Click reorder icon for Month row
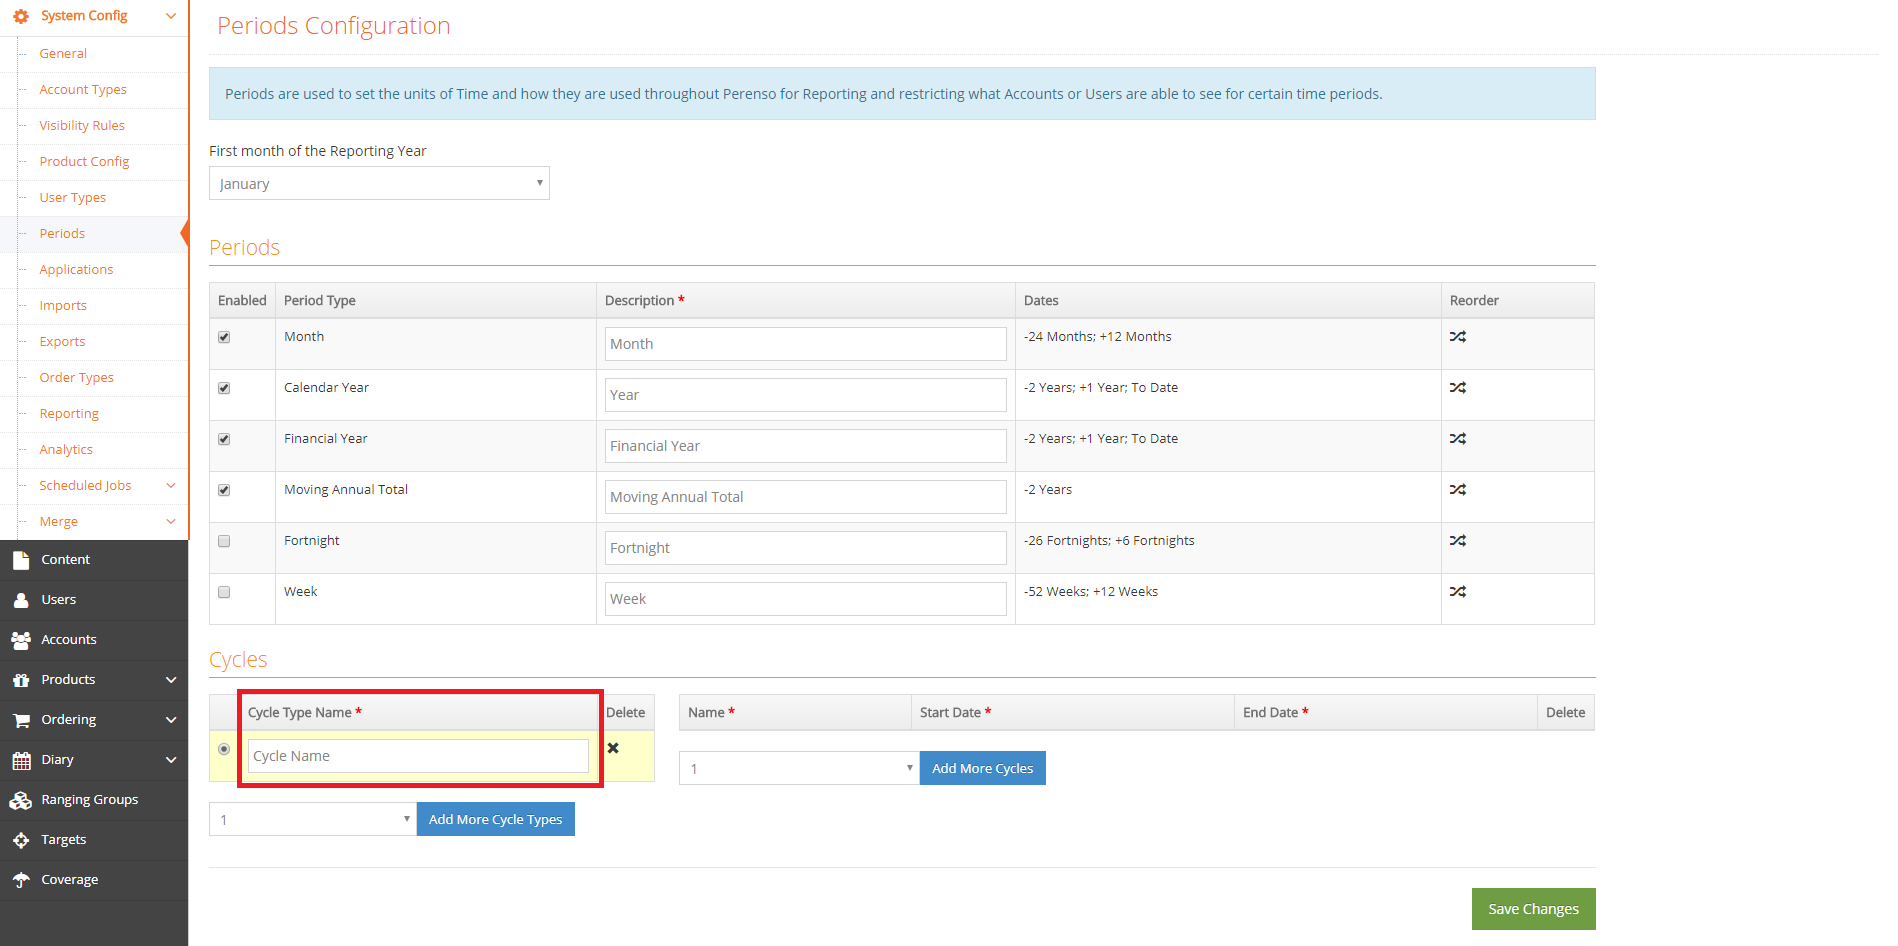 pyautogui.click(x=1458, y=337)
